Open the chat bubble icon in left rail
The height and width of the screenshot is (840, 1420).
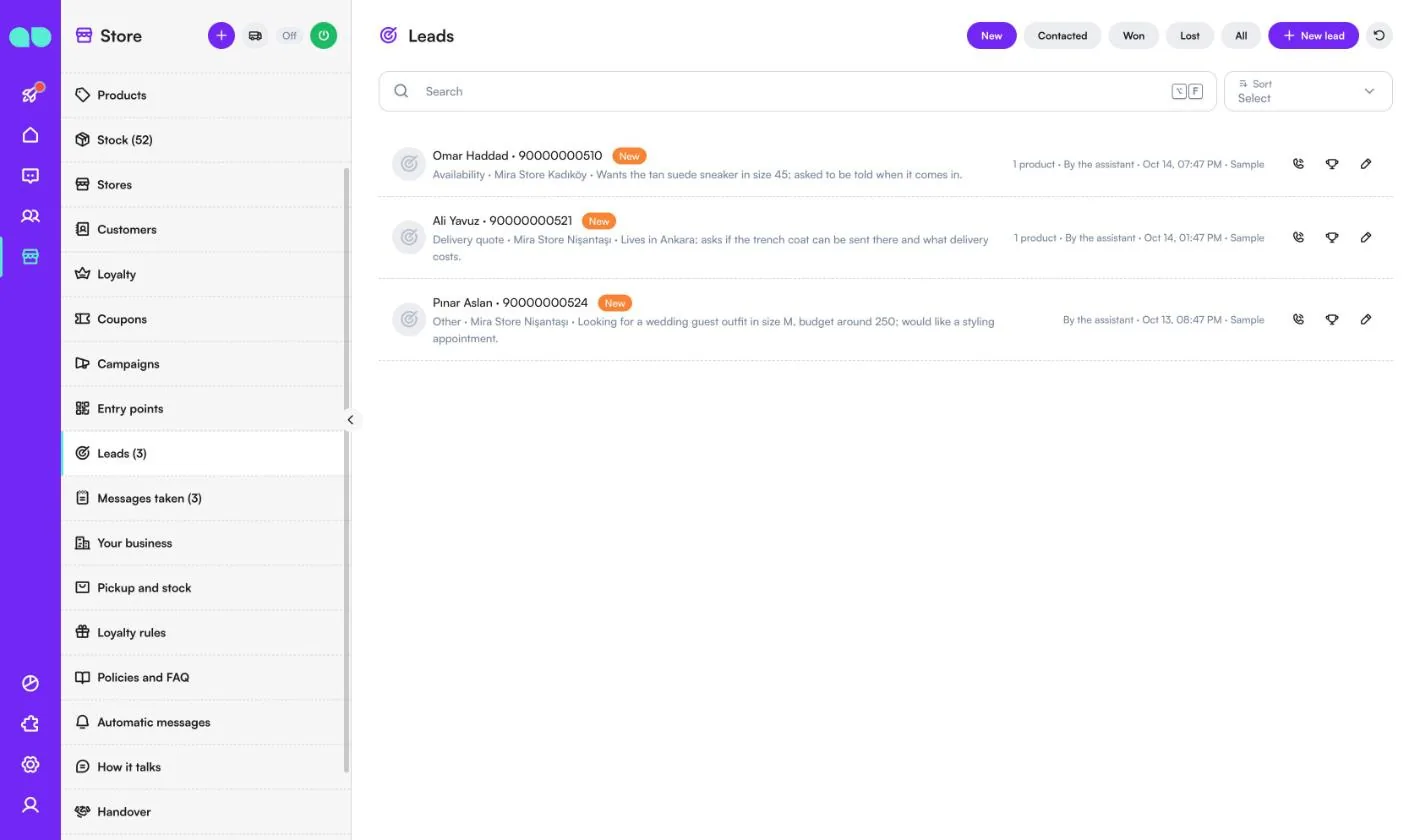pos(30,176)
